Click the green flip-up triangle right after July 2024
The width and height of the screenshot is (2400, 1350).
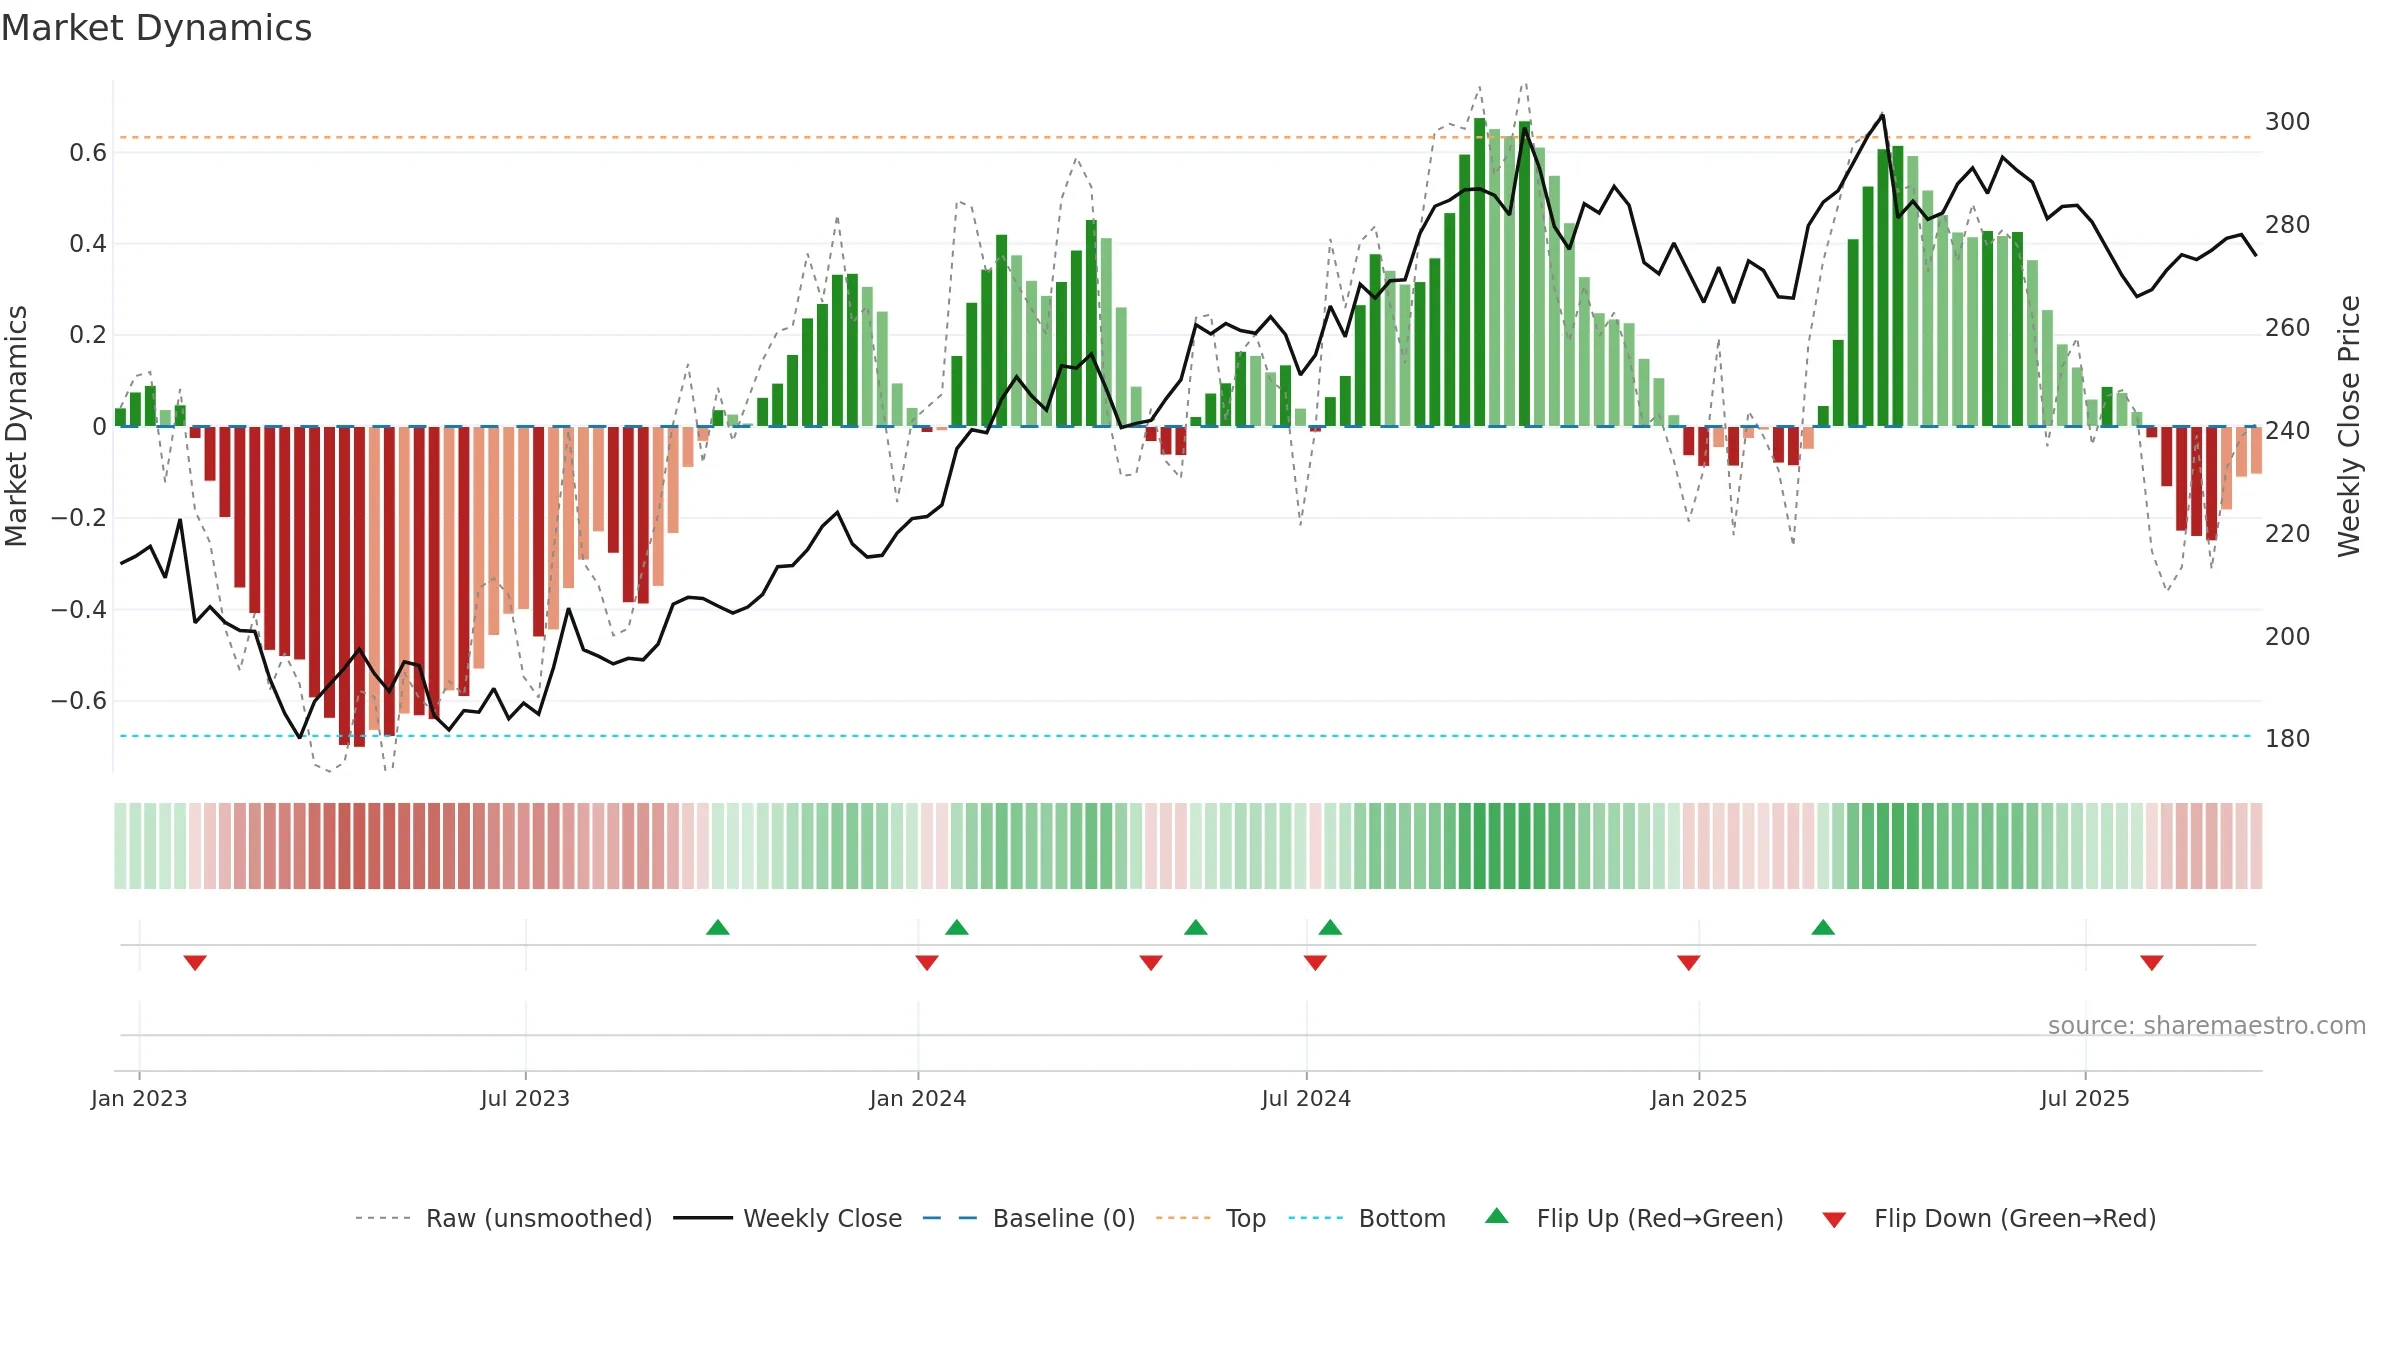tap(1330, 927)
